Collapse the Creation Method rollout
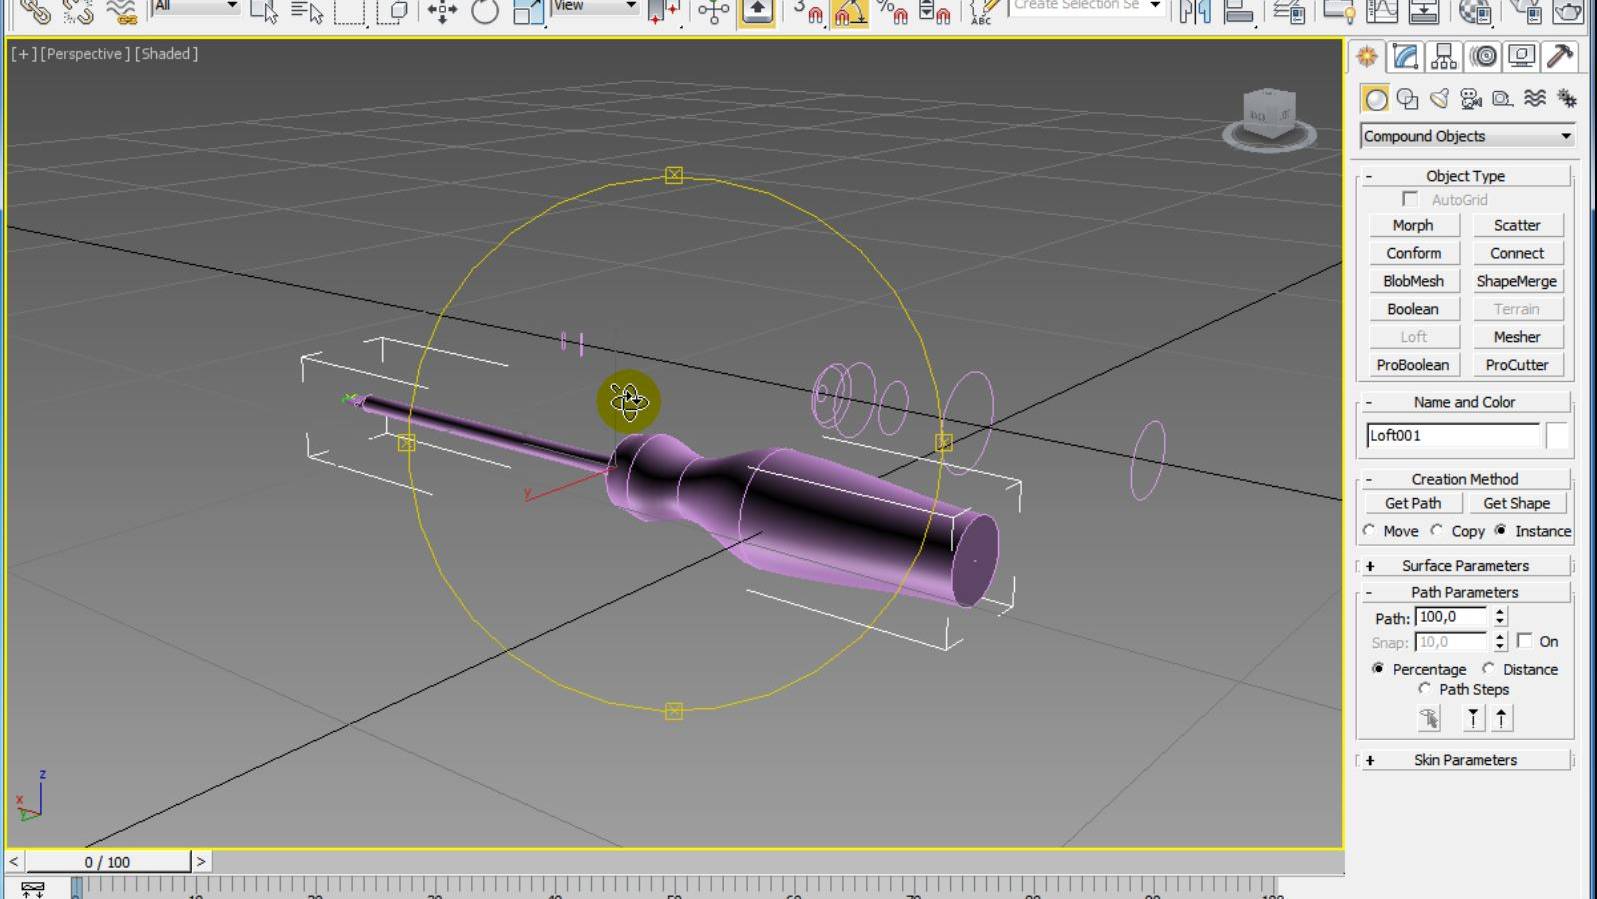The width and height of the screenshot is (1597, 899). tap(1465, 479)
